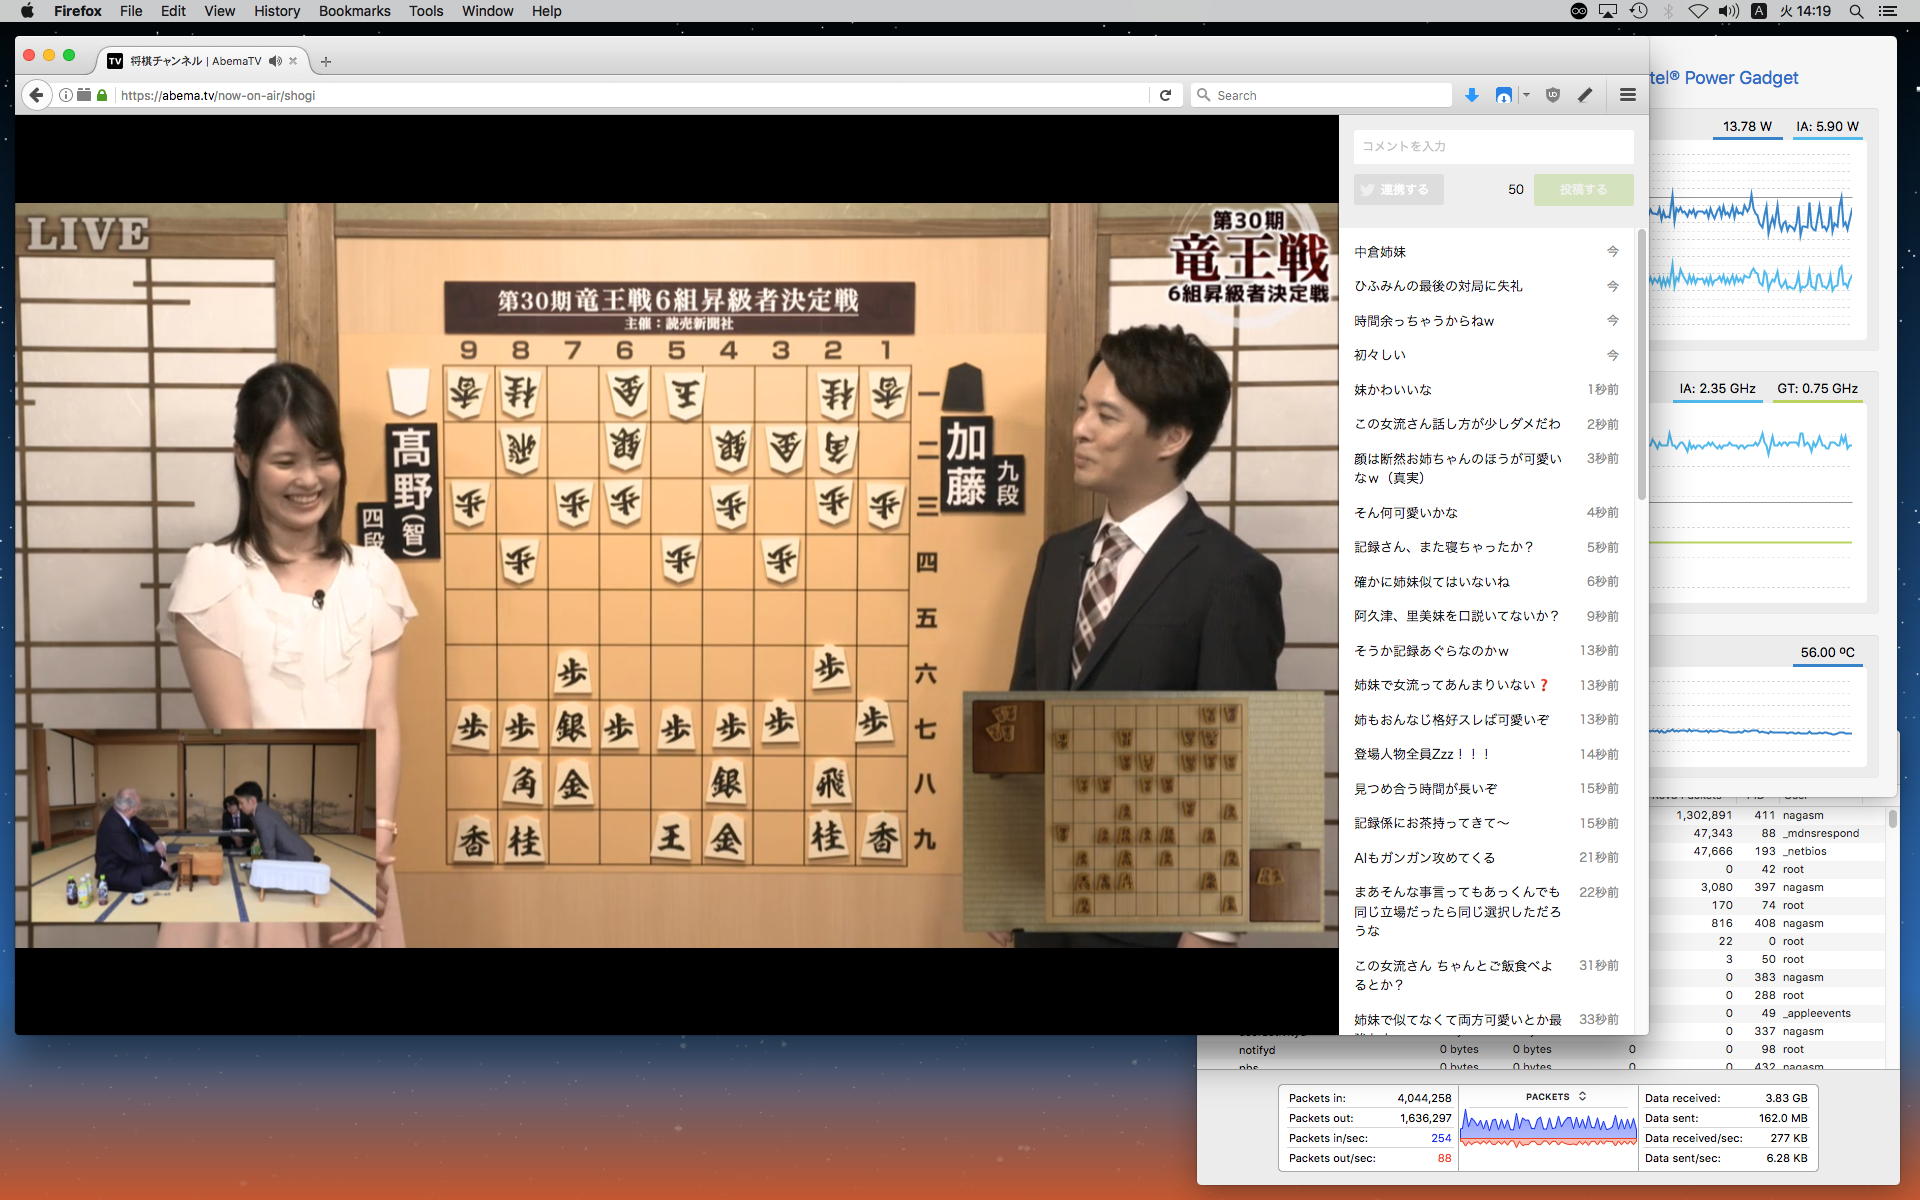Click the site information icon in URL bar
Image resolution: width=1920 pixels, height=1200 pixels.
coord(66,95)
